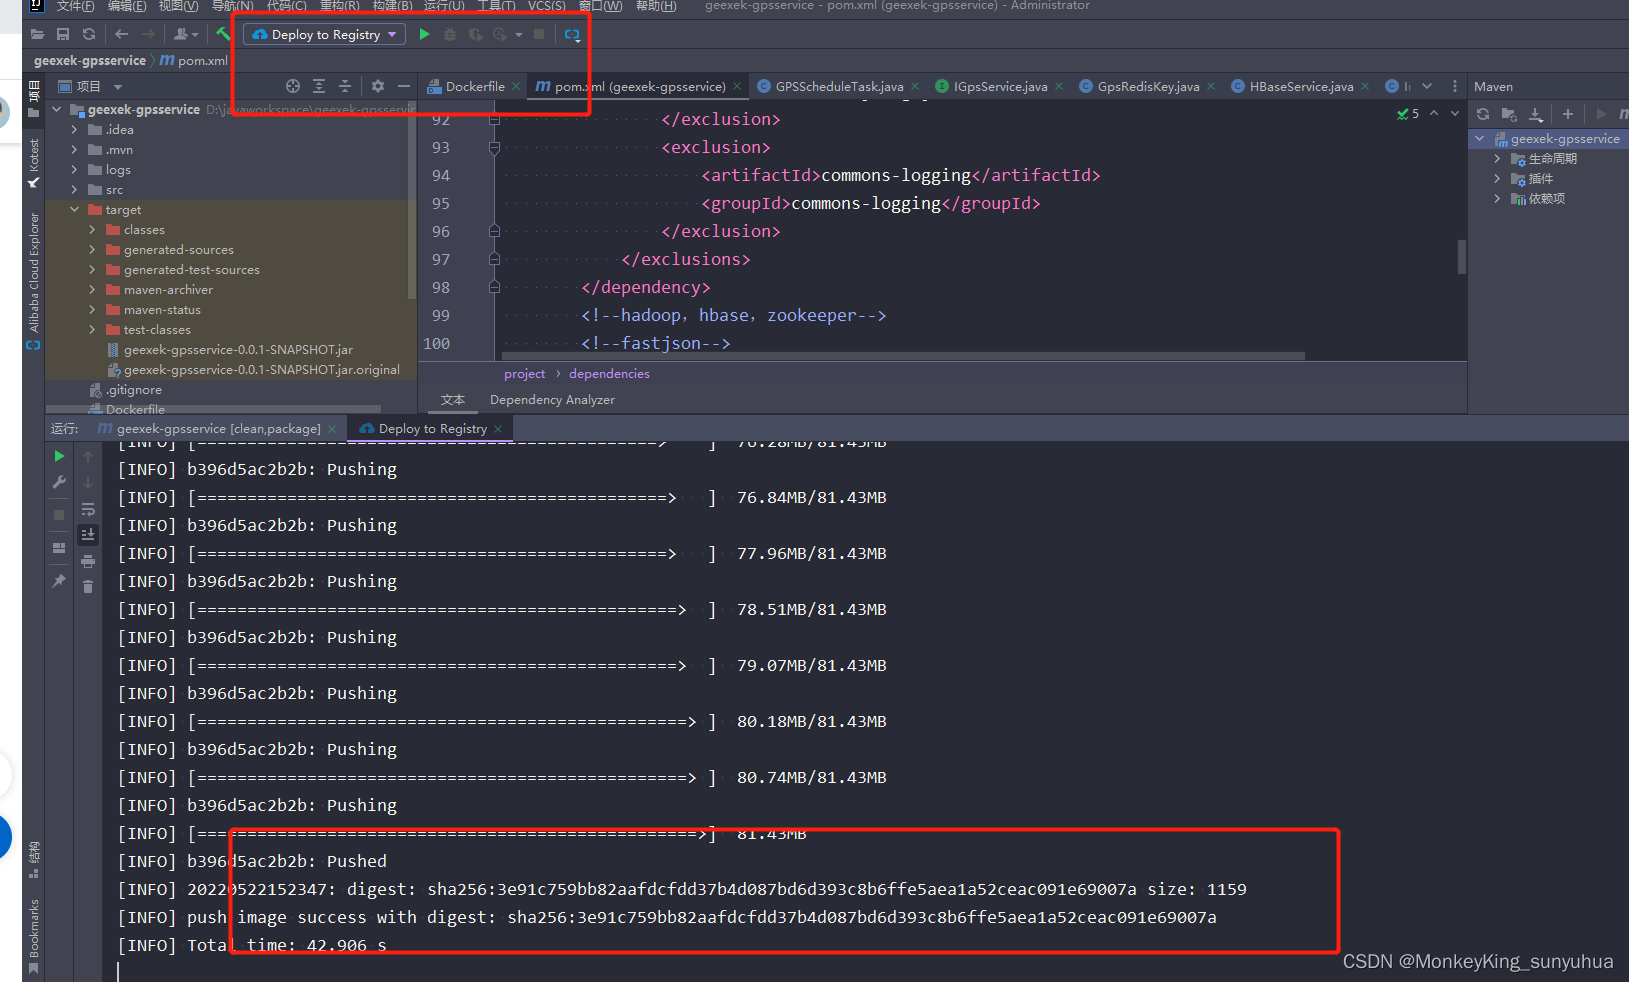Click the Rerun green play icon in Run panel

click(59, 456)
